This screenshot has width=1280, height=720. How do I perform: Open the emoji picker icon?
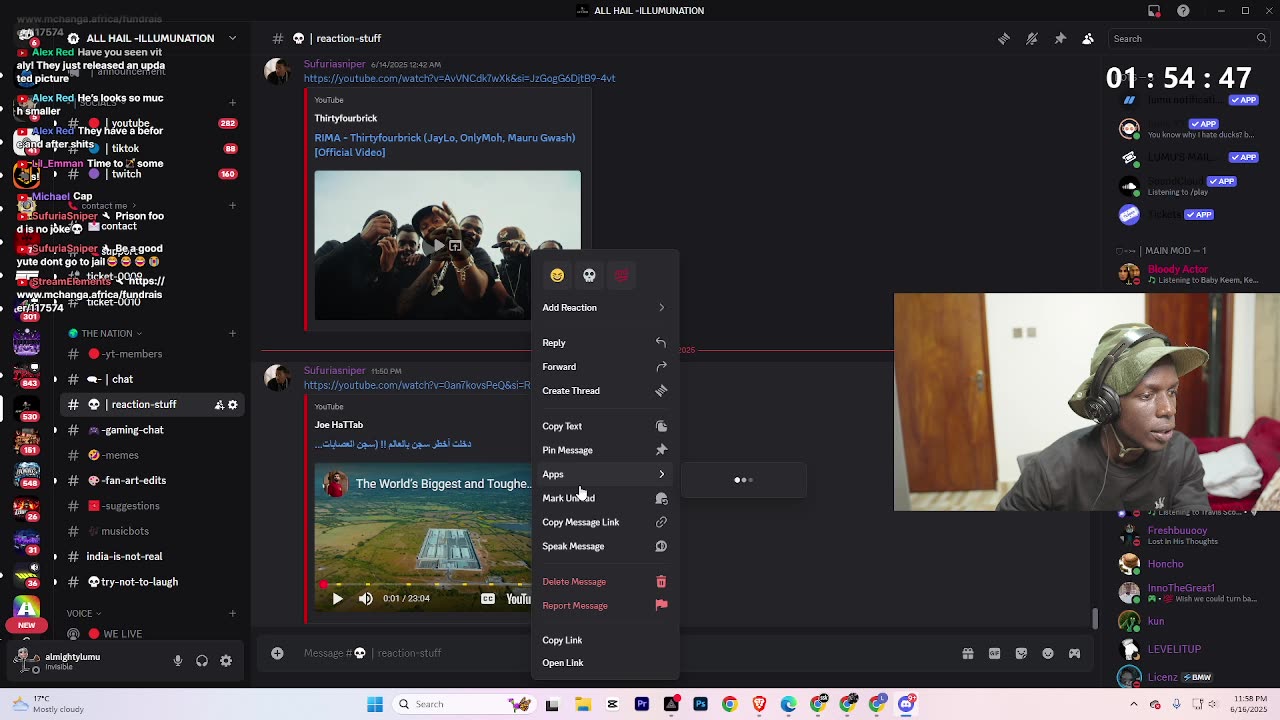[x=1048, y=654]
